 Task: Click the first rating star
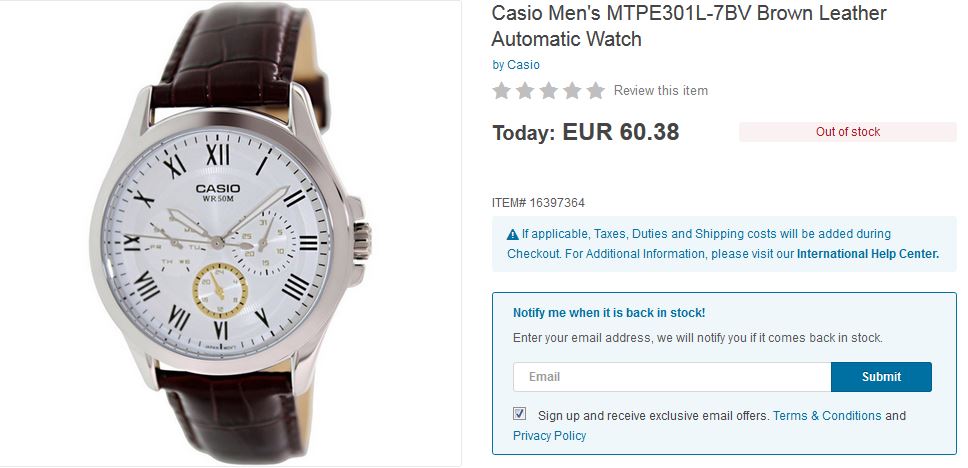[x=502, y=91]
